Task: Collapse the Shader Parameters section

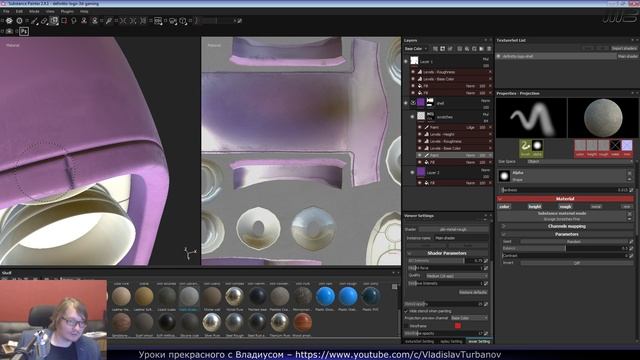Action: tap(447, 253)
